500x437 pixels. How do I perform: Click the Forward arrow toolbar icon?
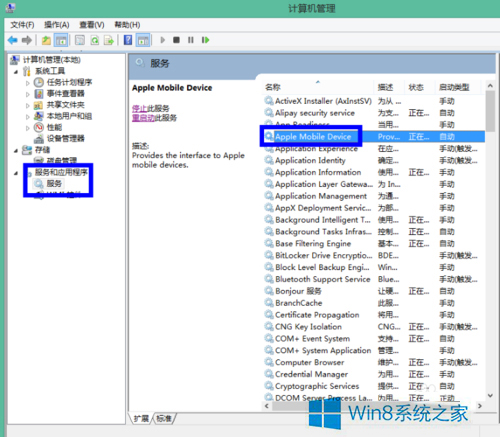pyautogui.click(x=27, y=40)
